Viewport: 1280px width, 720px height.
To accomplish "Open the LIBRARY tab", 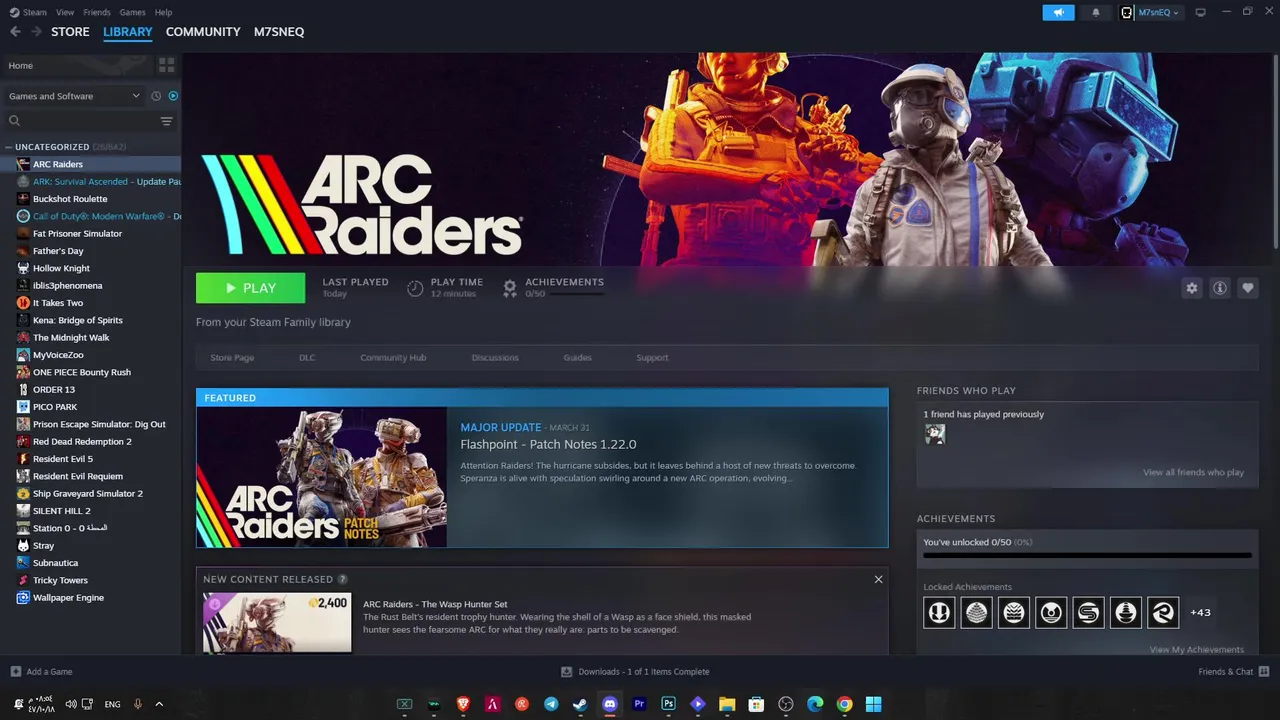I will pyautogui.click(x=128, y=32).
